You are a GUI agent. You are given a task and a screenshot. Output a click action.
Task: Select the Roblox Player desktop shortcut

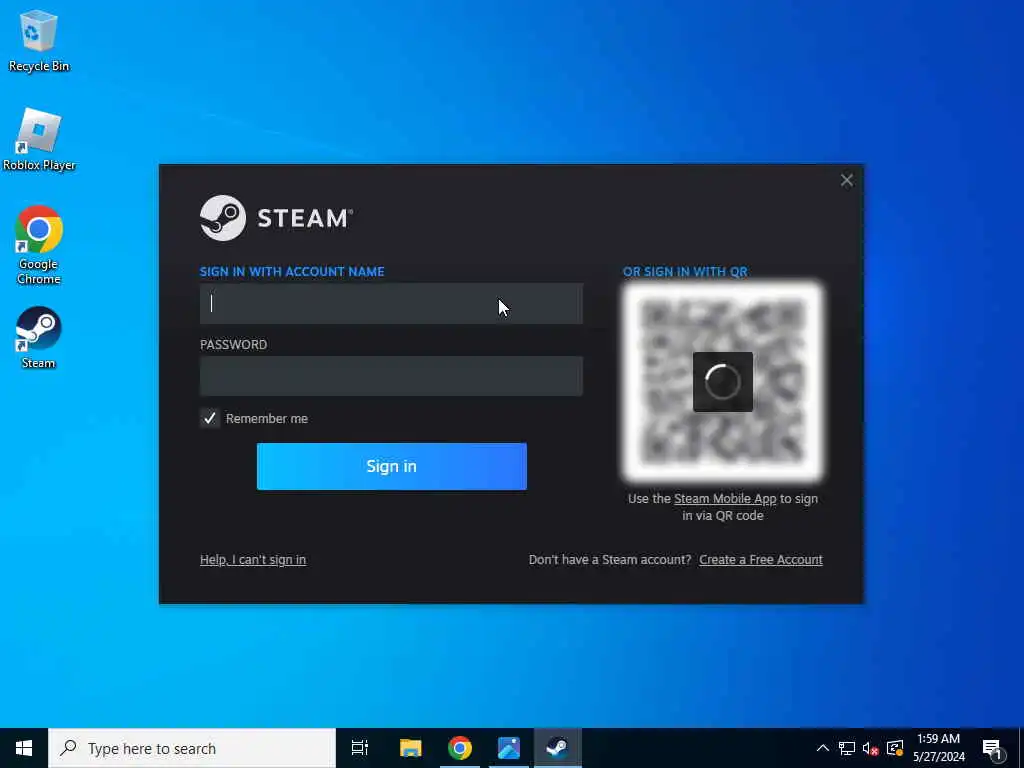coord(39,140)
